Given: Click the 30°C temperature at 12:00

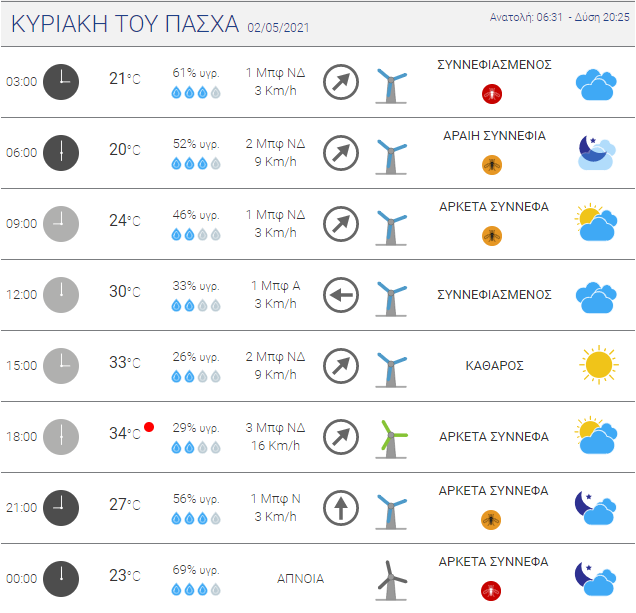Looking at the screenshot, I should pyautogui.click(x=125, y=291).
